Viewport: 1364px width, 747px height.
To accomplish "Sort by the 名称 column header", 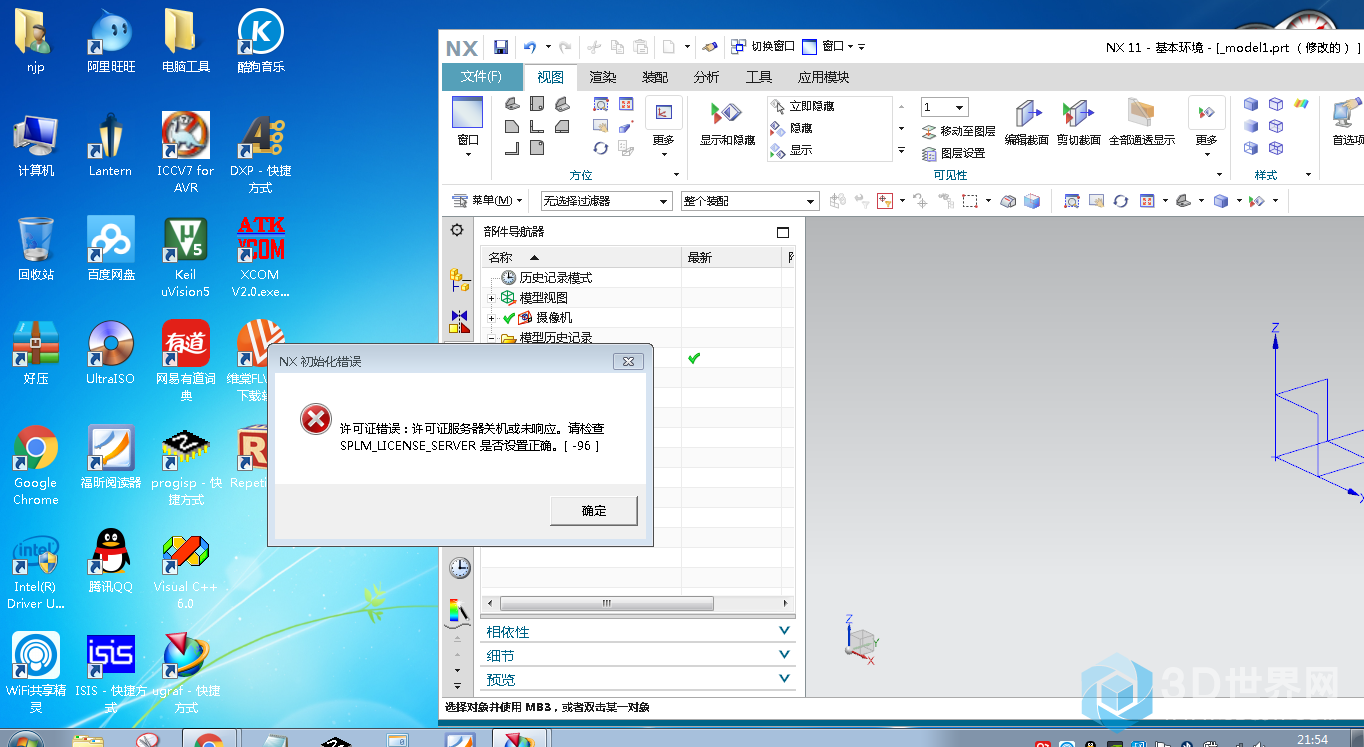I will click(581, 258).
